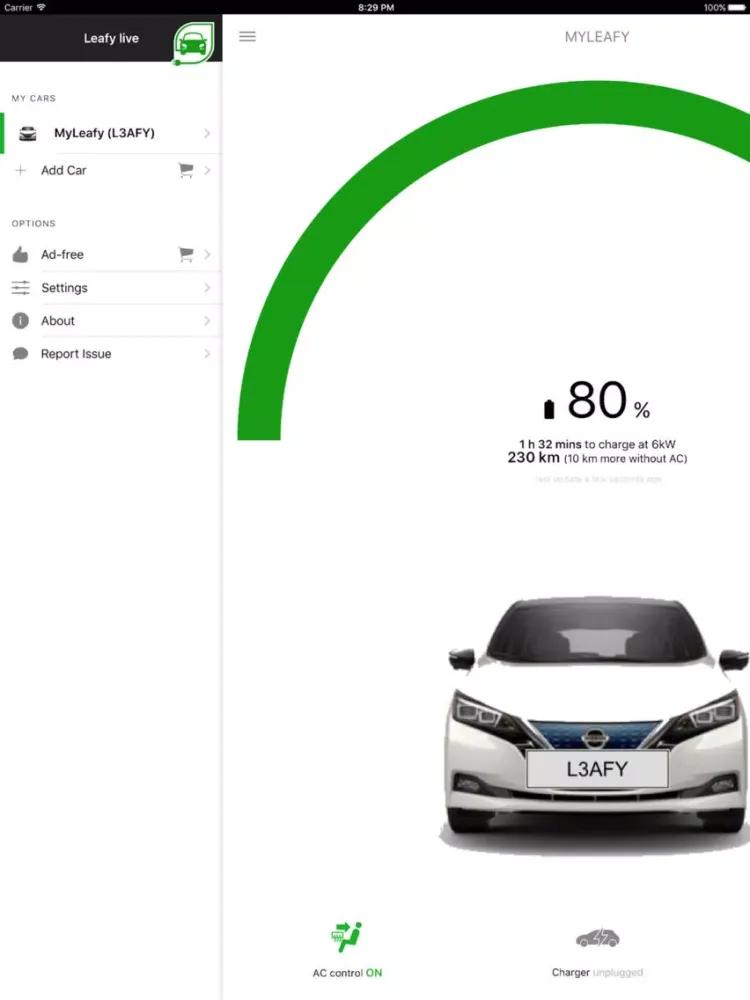Open chevron on Report Issue row
750x1000 pixels.
click(207, 354)
